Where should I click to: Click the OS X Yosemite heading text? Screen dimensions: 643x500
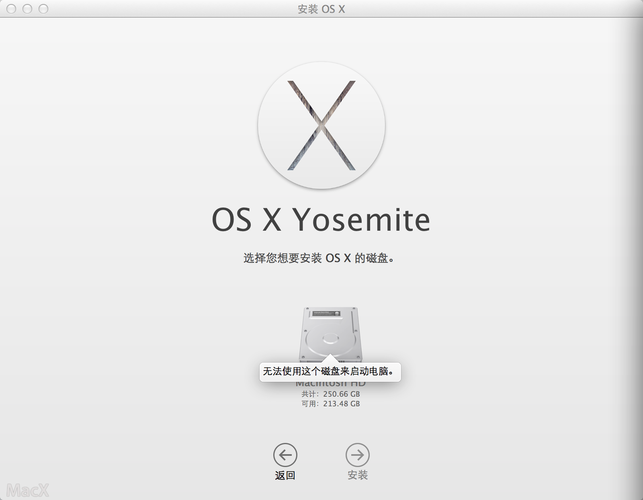[x=321, y=219]
